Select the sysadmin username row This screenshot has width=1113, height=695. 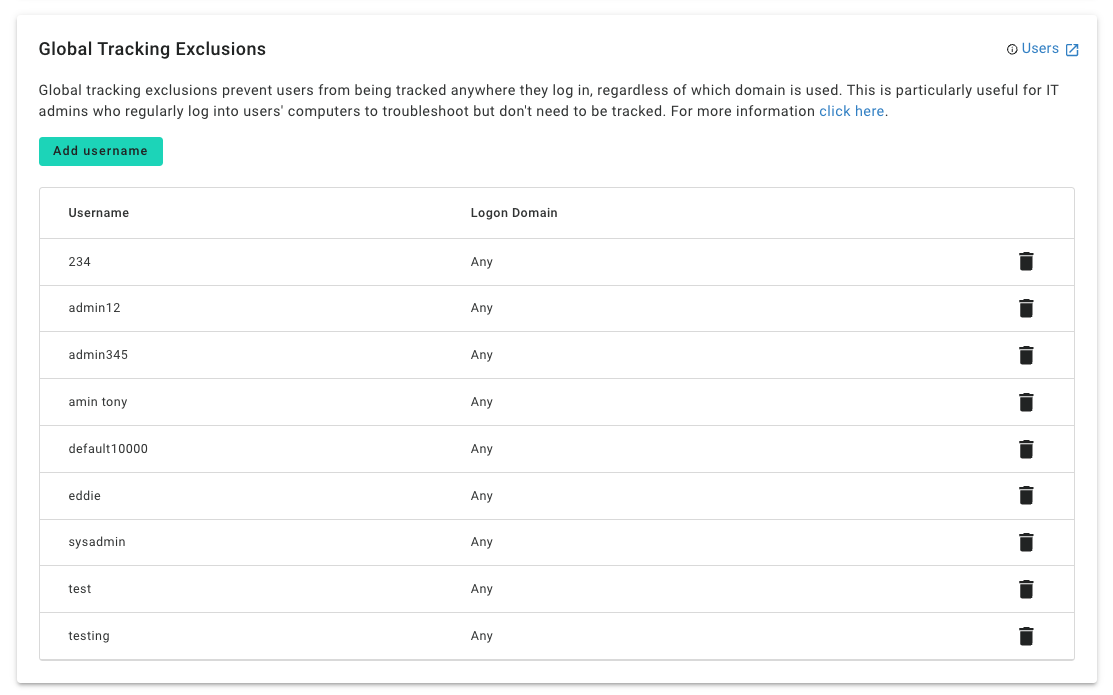pyautogui.click(x=556, y=542)
